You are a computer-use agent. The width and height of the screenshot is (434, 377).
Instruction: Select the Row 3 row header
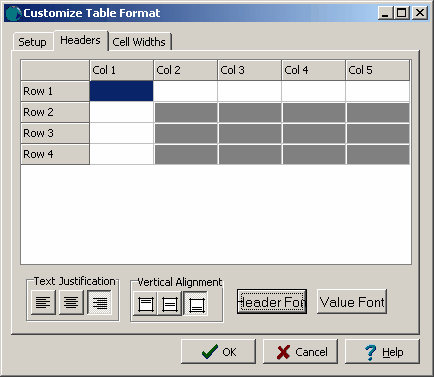coord(55,133)
